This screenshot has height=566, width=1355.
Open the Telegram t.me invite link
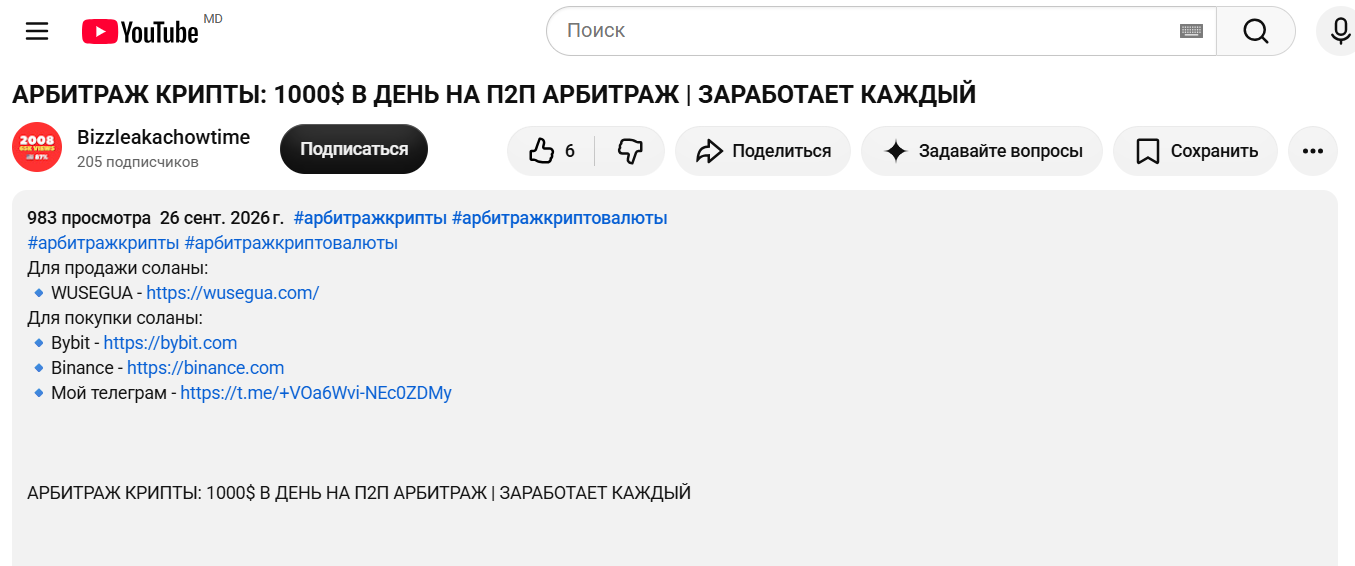(316, 393)
